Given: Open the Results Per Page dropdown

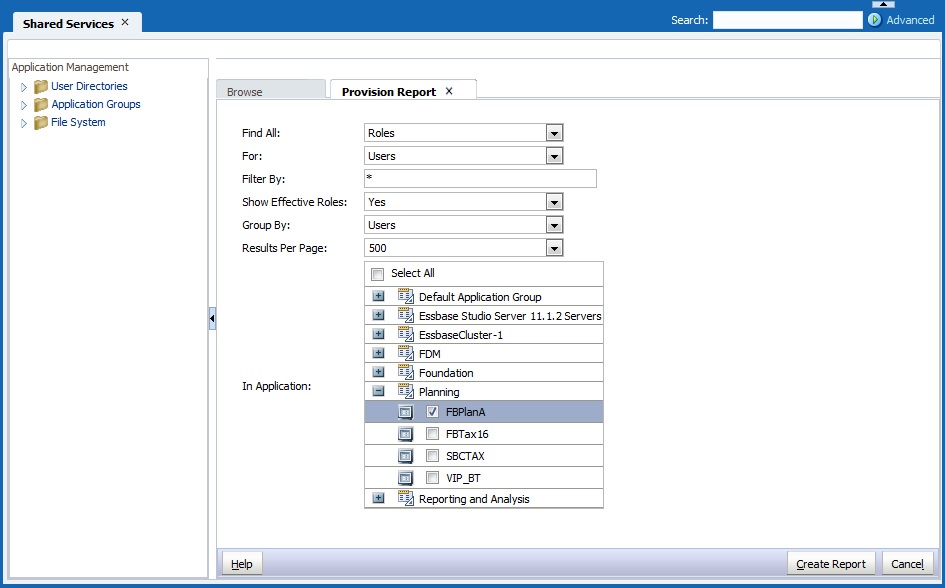Looking at the screenshot, I should [553, 247].
